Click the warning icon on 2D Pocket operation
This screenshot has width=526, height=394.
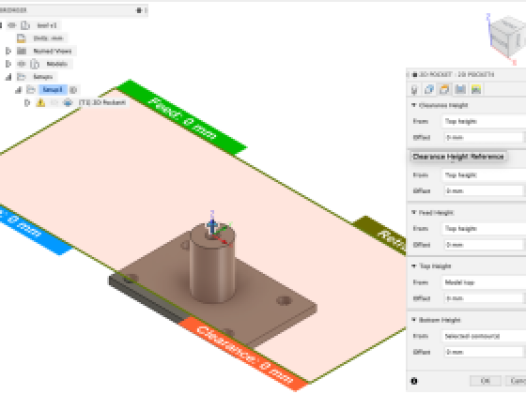point(41,103)
